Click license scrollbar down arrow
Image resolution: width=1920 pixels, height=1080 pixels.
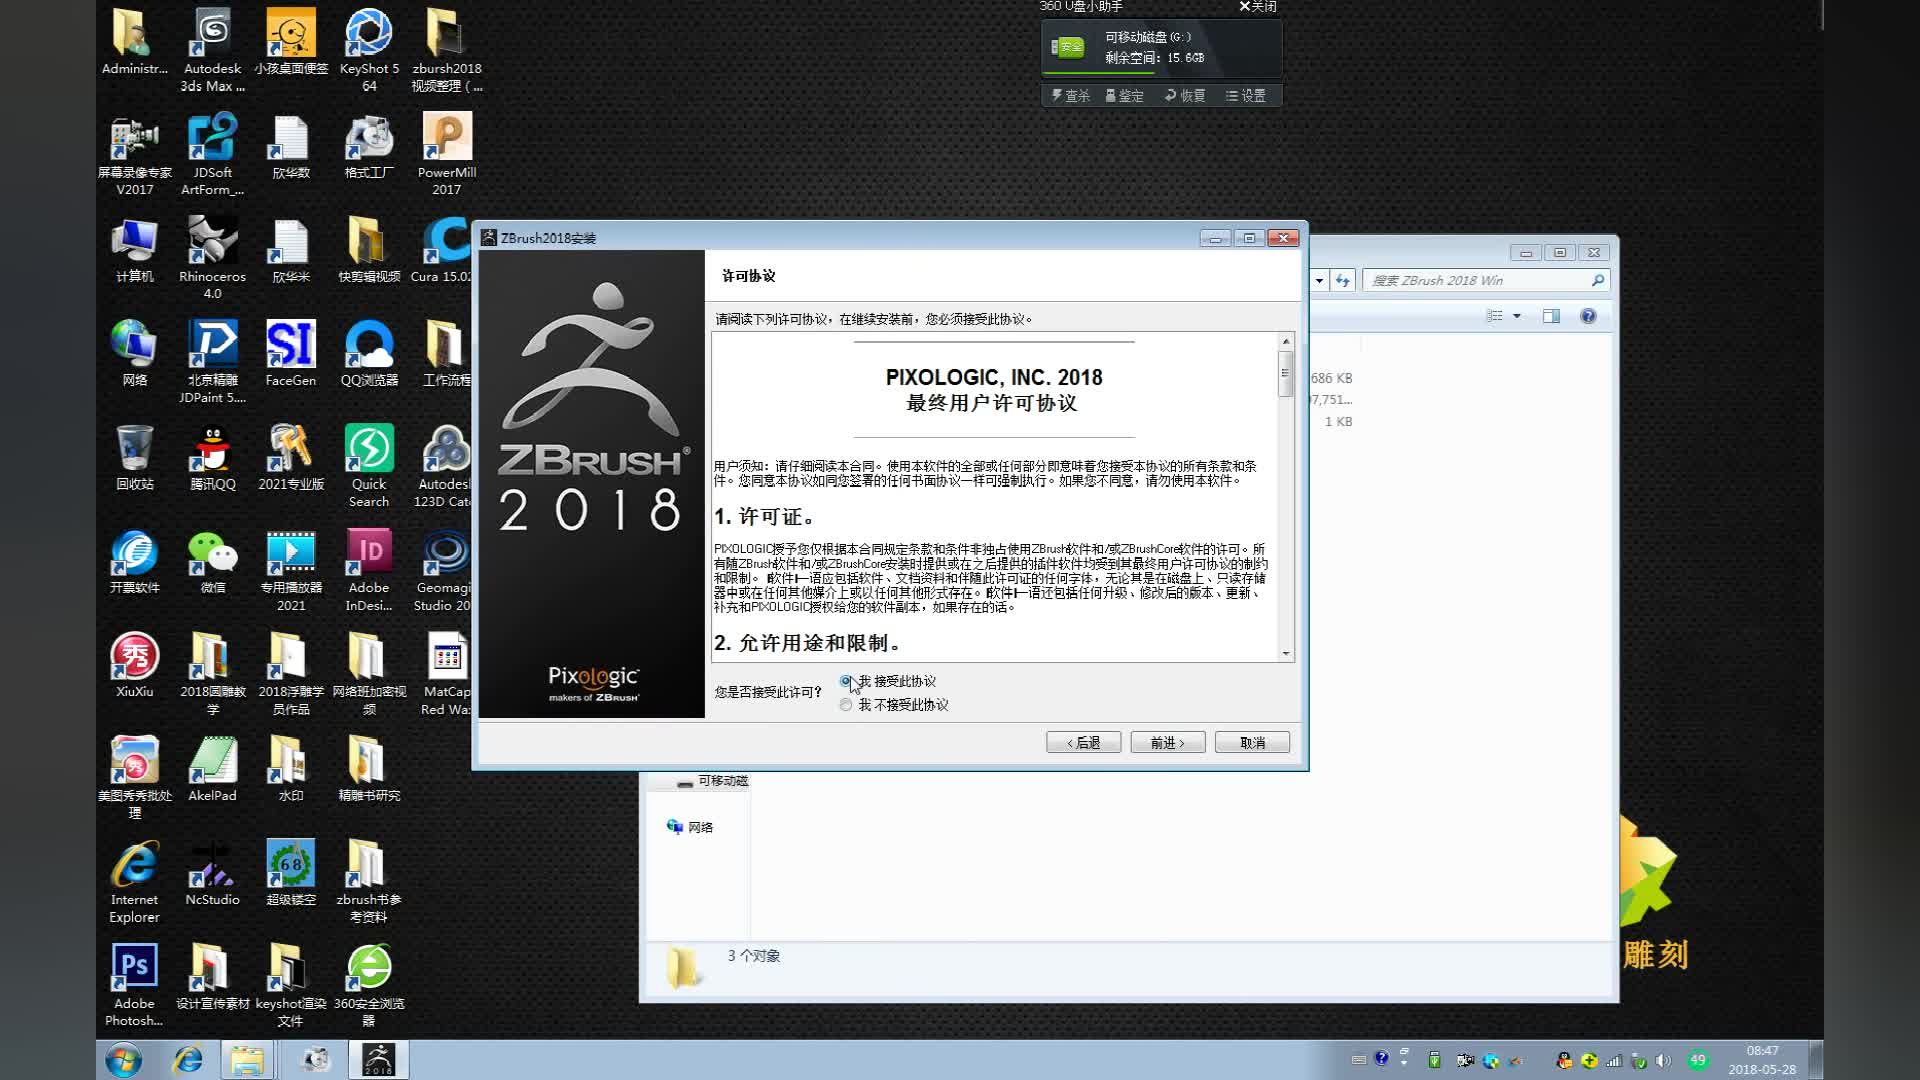click(1286, 653)
